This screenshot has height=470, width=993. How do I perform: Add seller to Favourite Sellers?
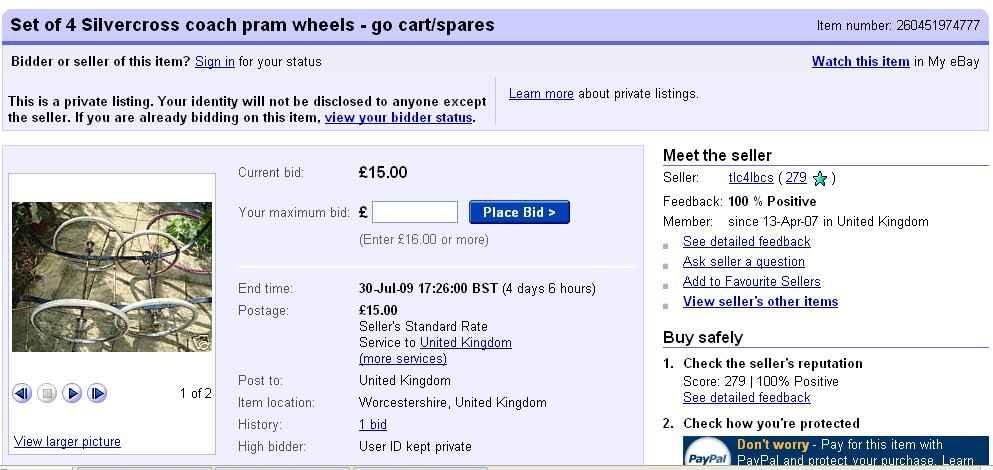click(751, 282)
